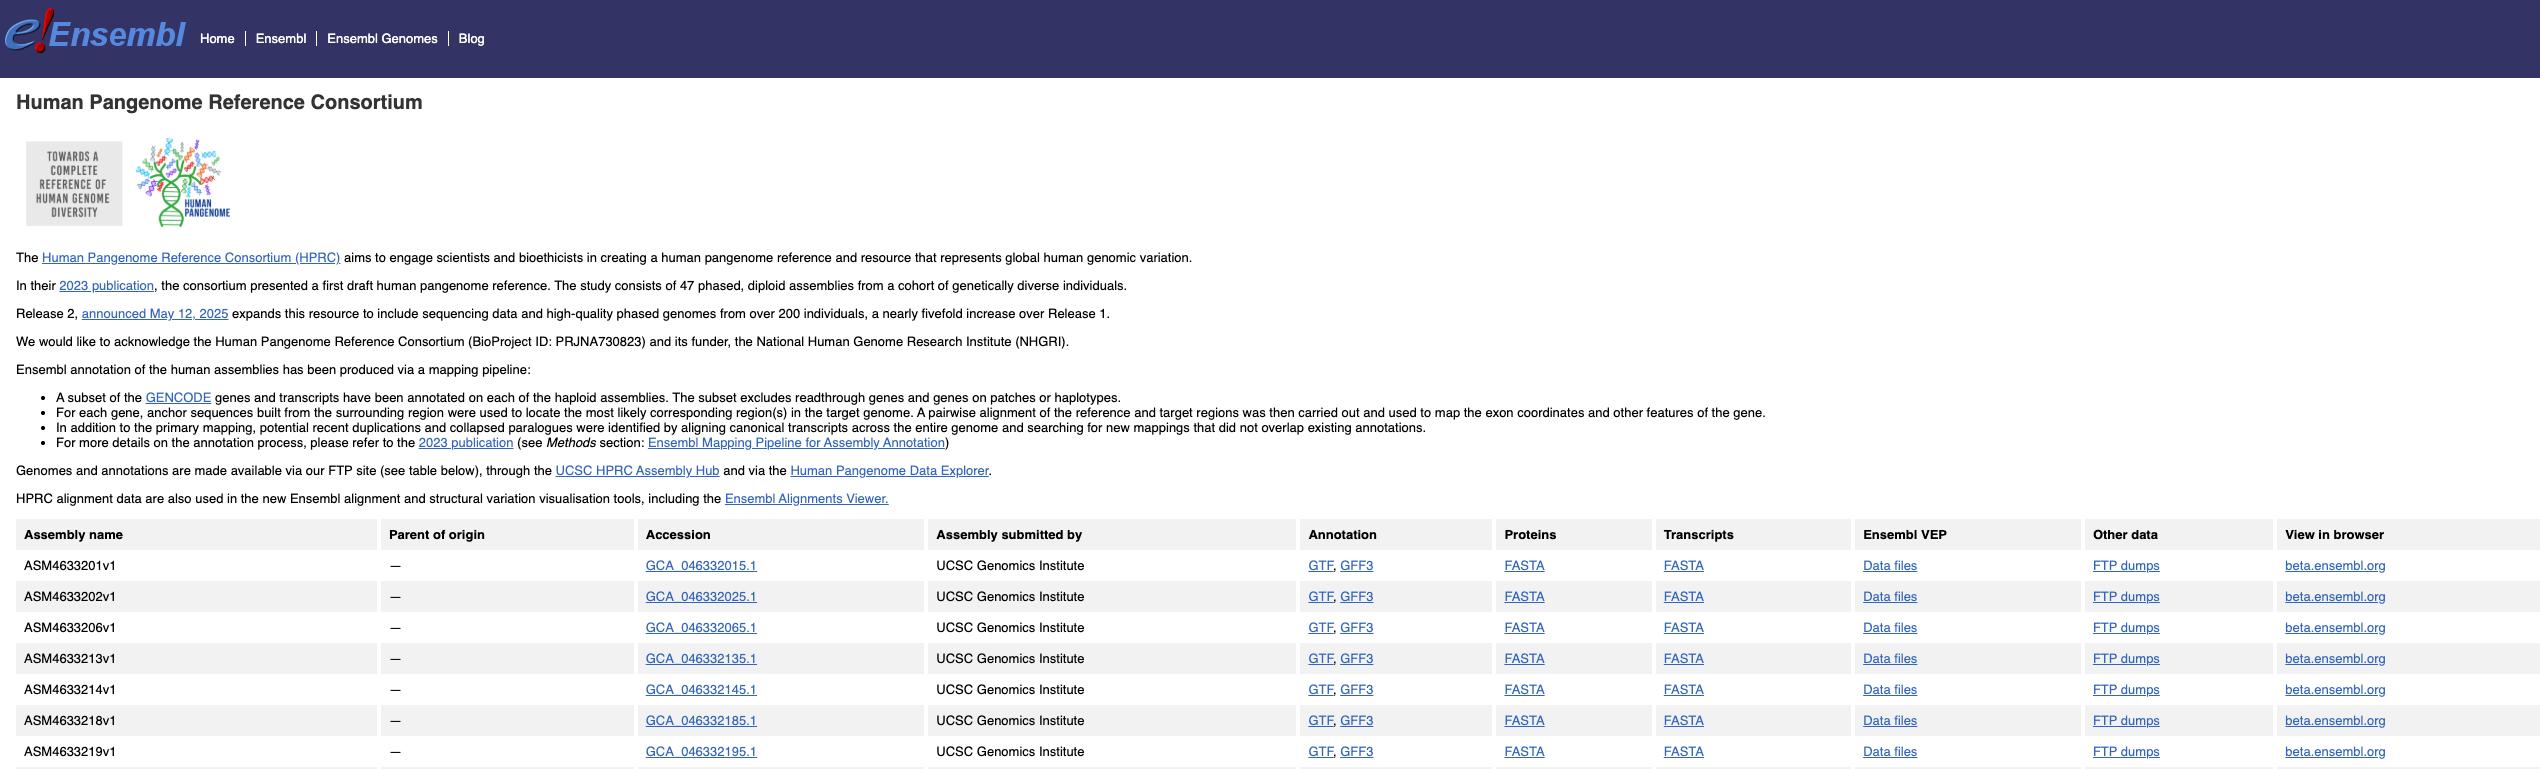The image size is (2540, 769).
Task: Open the 2023 publication link in the intro paragraph
Action: click(x=107, y=286)
